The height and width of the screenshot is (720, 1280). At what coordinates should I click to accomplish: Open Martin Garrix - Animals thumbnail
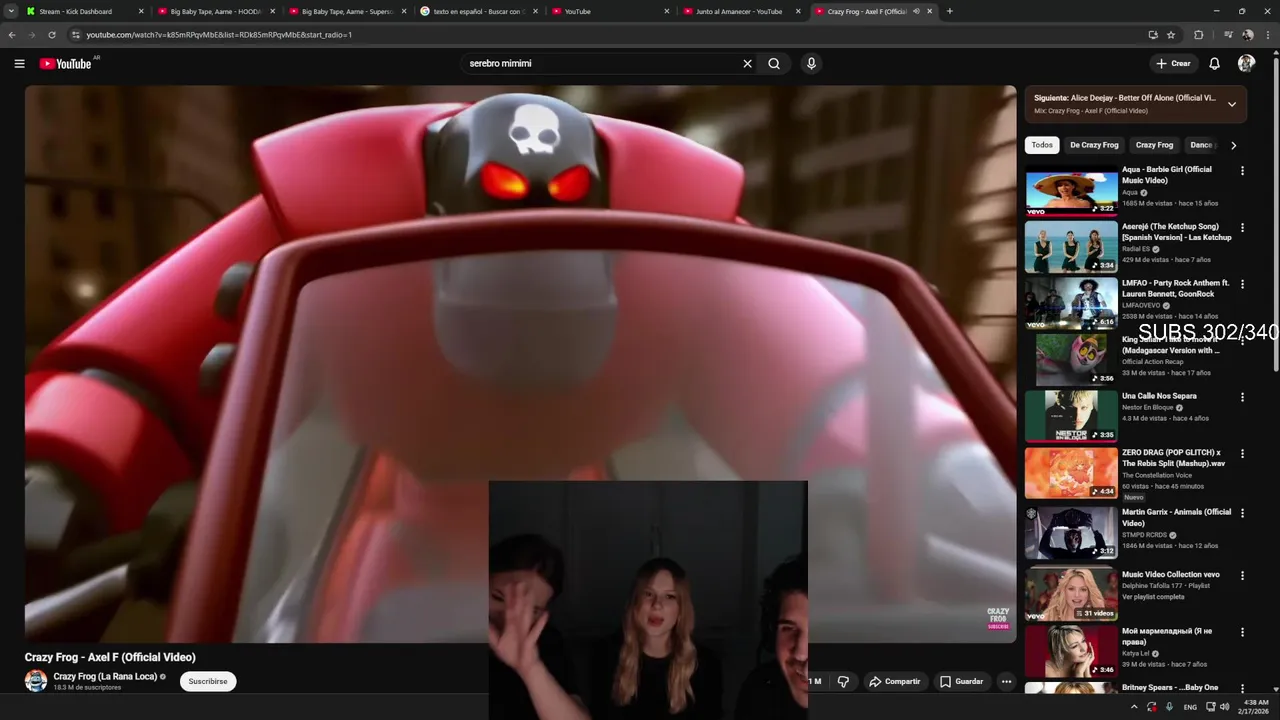click(x=1071, y=533)
